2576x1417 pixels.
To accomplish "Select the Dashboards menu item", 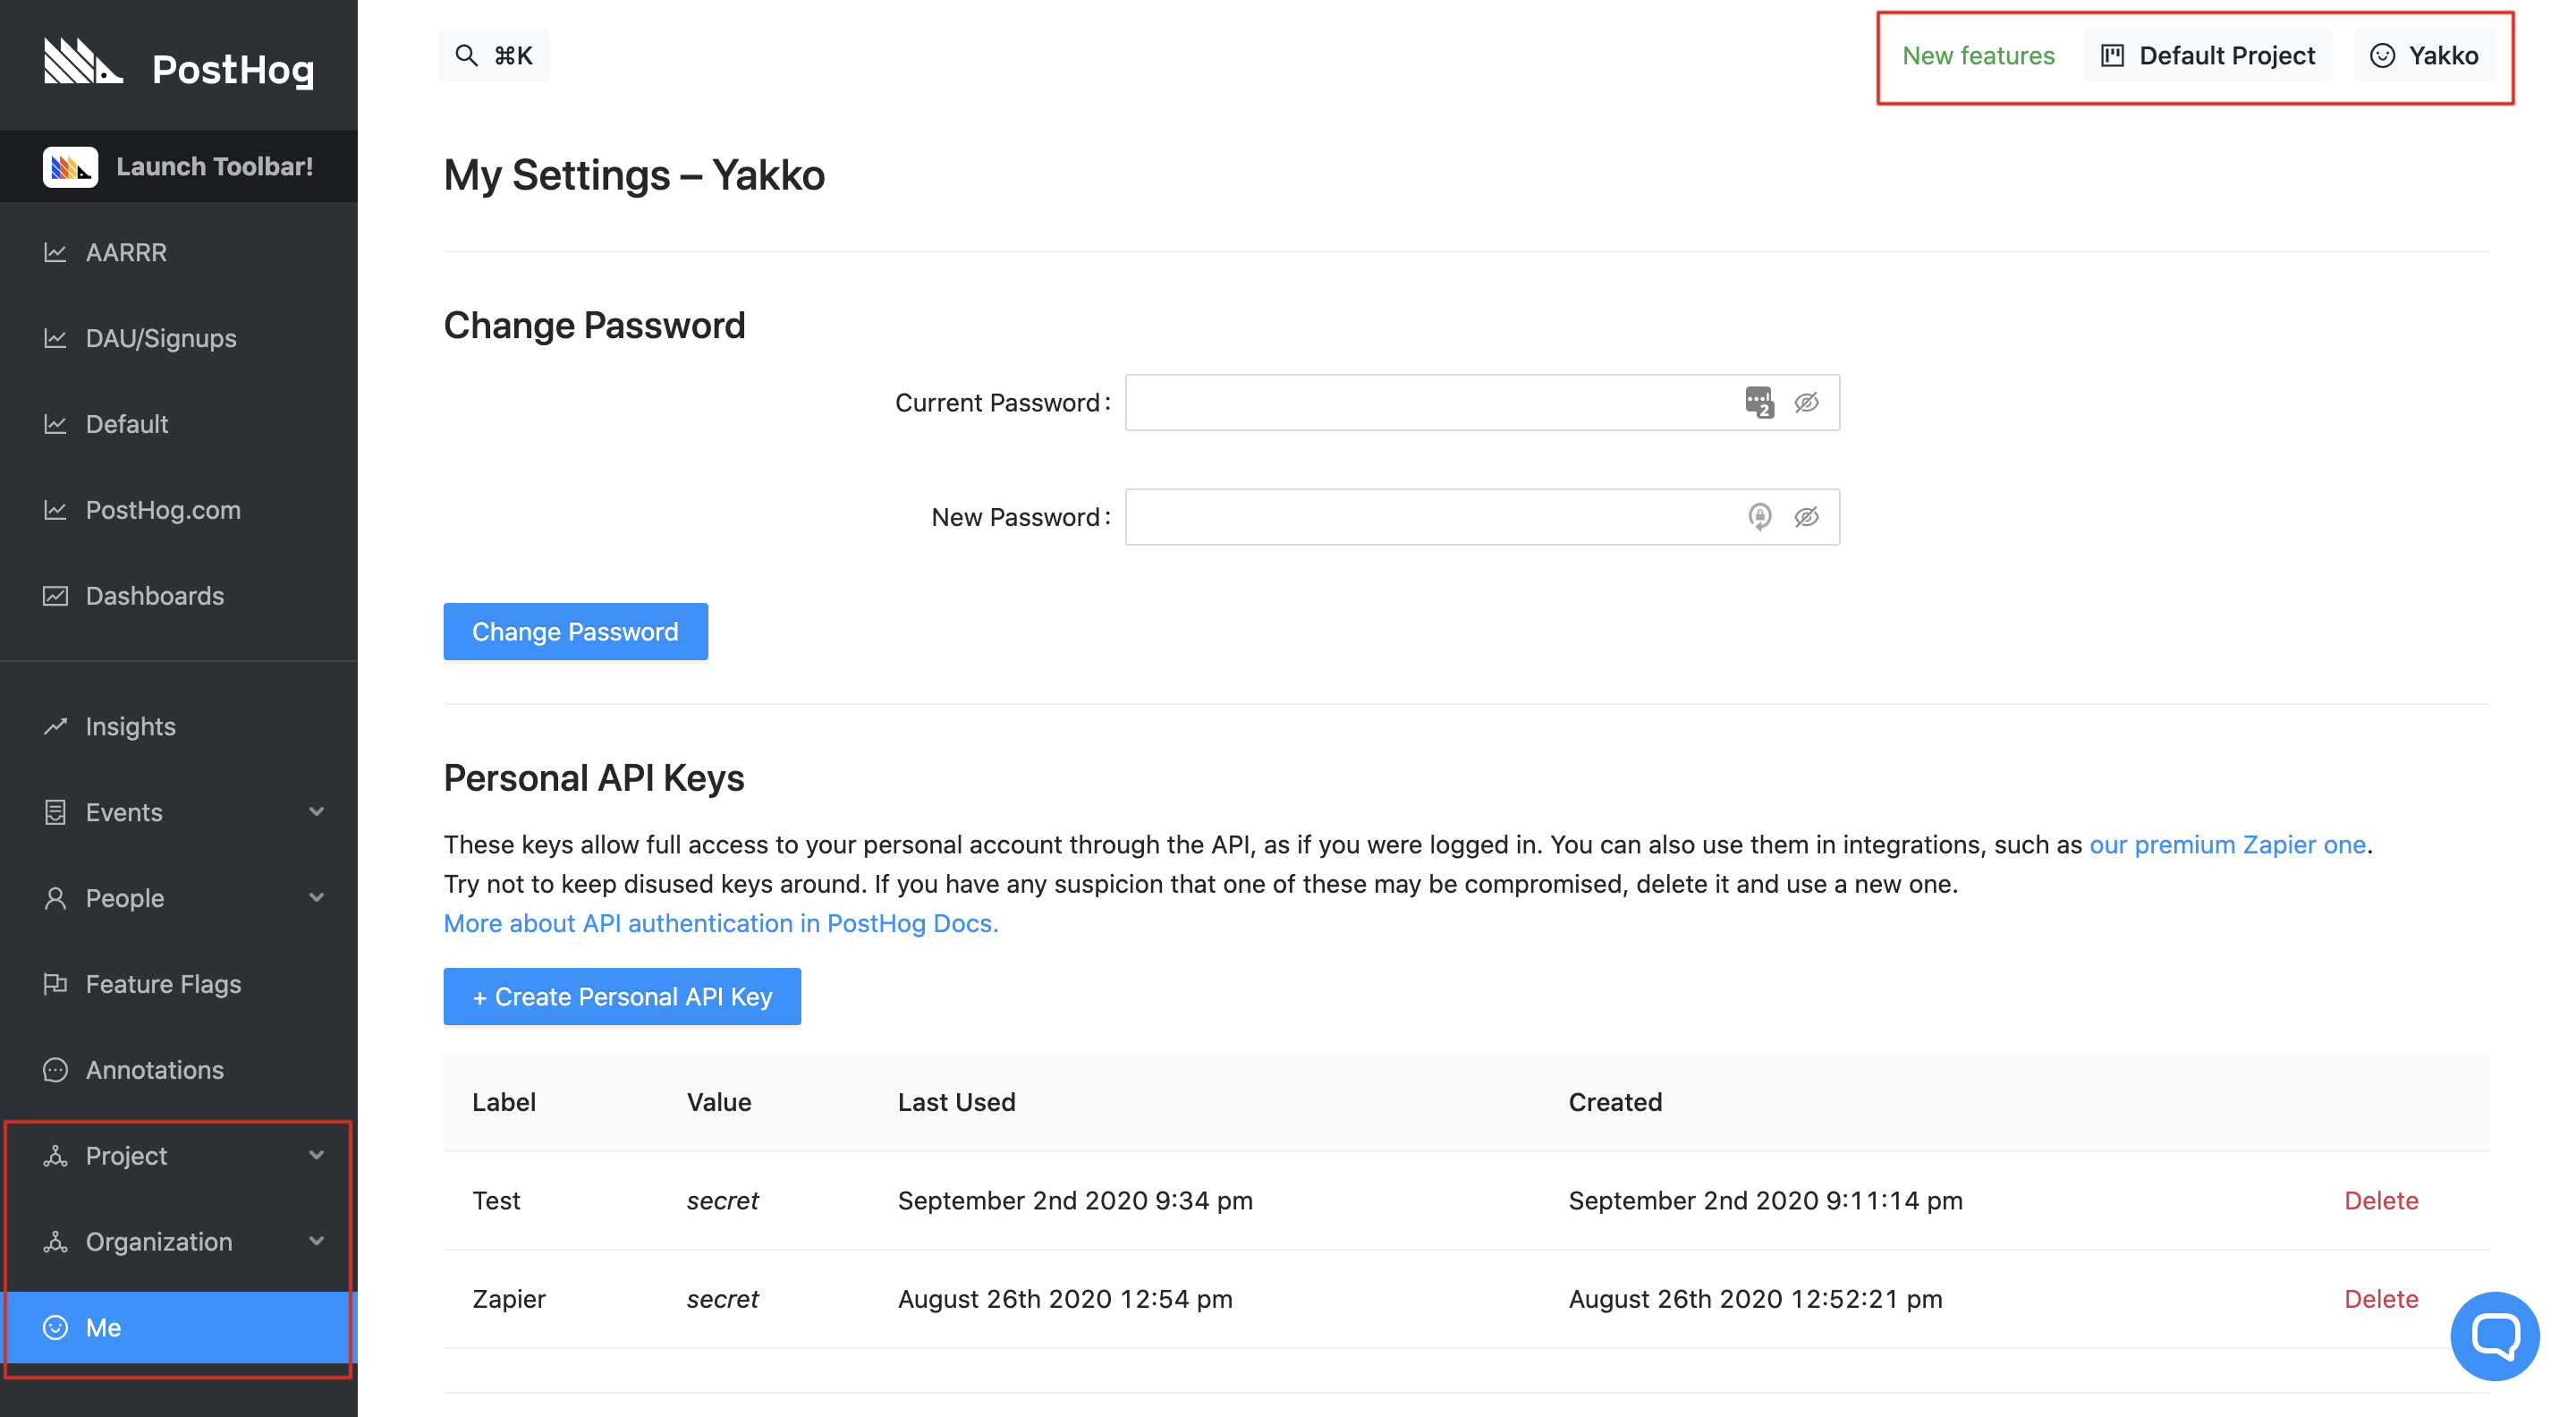I will pyautogui.click(x=154, y=596).
